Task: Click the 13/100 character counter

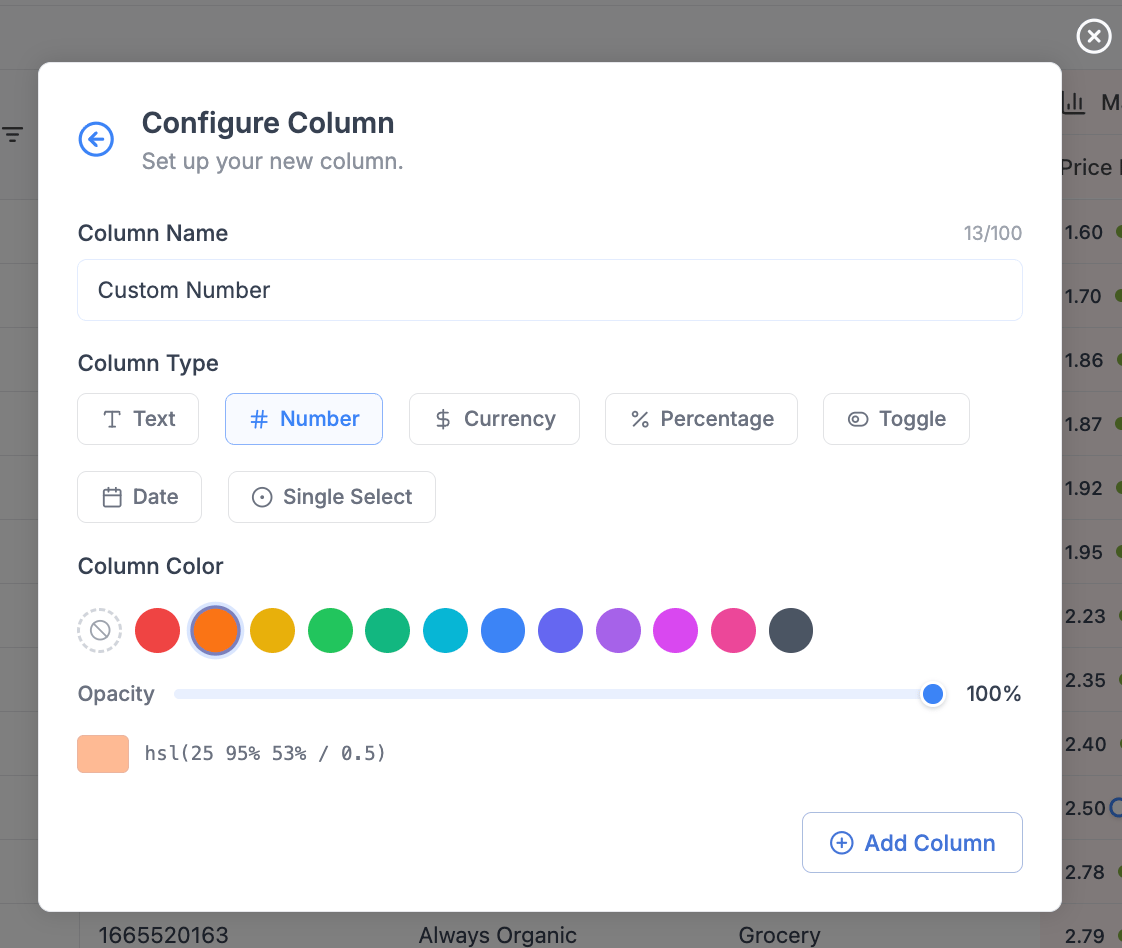Action: (x=992, y=233)
